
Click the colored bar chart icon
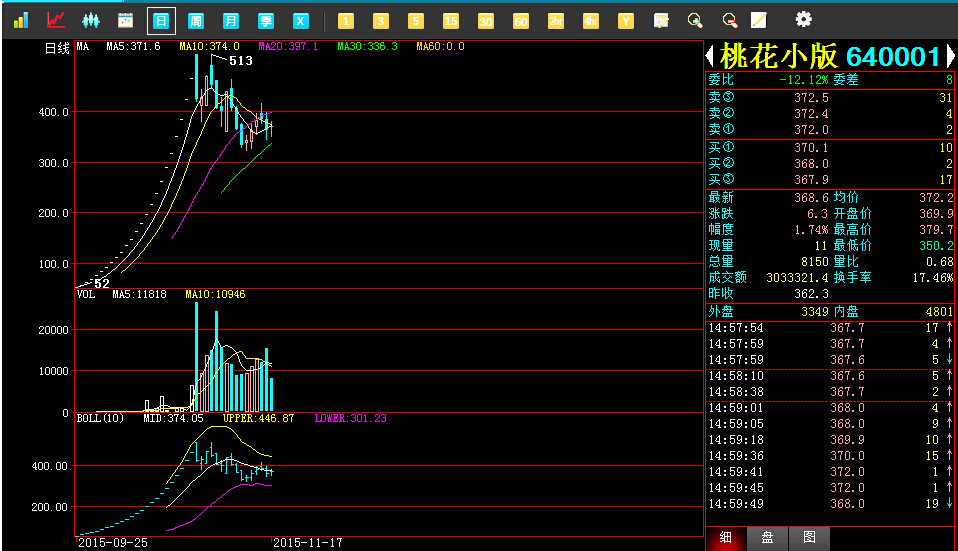[x=21, y=20]
